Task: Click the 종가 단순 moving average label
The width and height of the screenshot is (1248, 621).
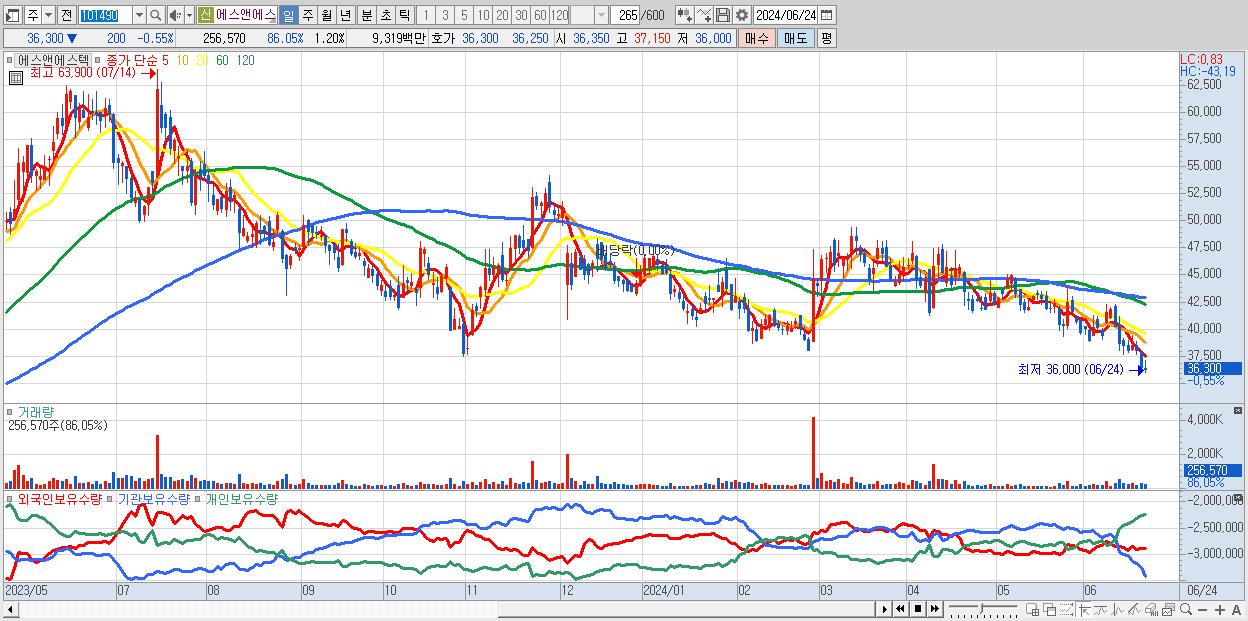Action: coord(131,60)
